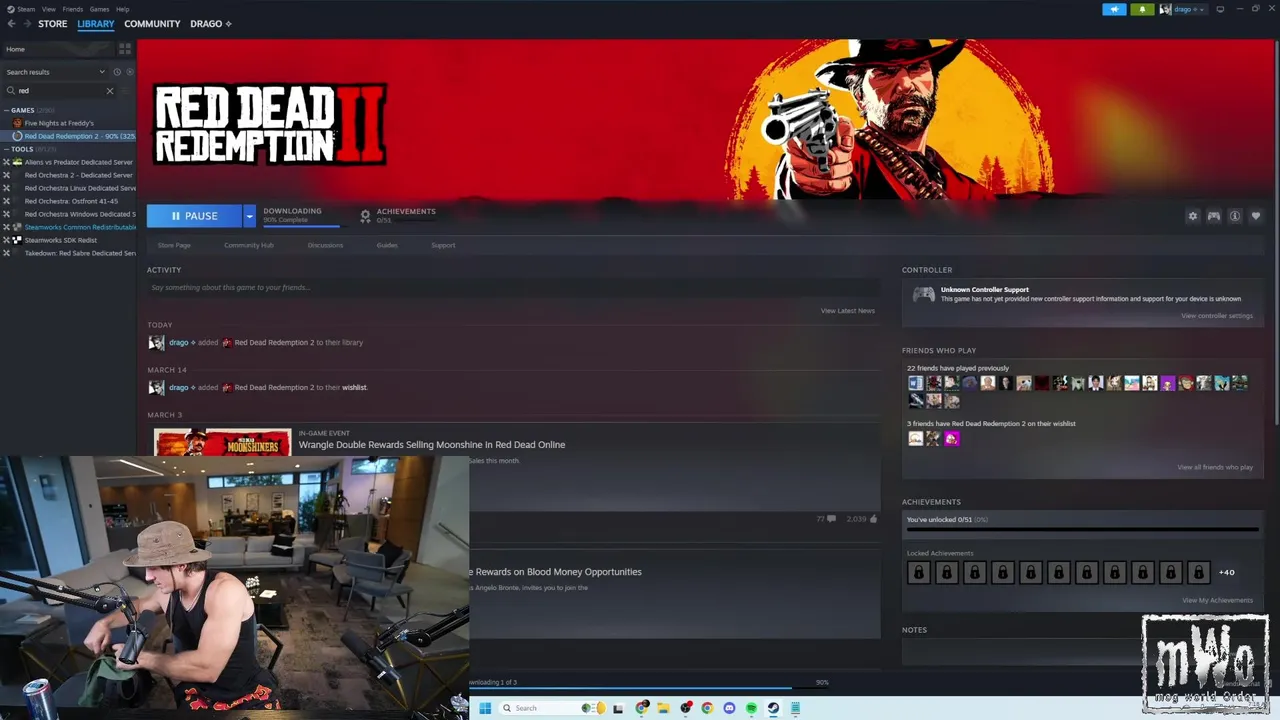Collapse the GAMES category
The width and height of the screenshot is (1280, 720).
click(x=6, y=110)
